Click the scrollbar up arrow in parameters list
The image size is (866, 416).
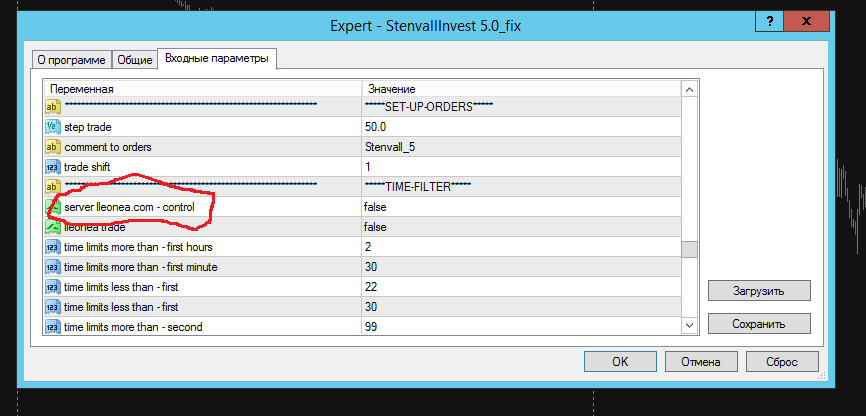click(x=689, y=89)
